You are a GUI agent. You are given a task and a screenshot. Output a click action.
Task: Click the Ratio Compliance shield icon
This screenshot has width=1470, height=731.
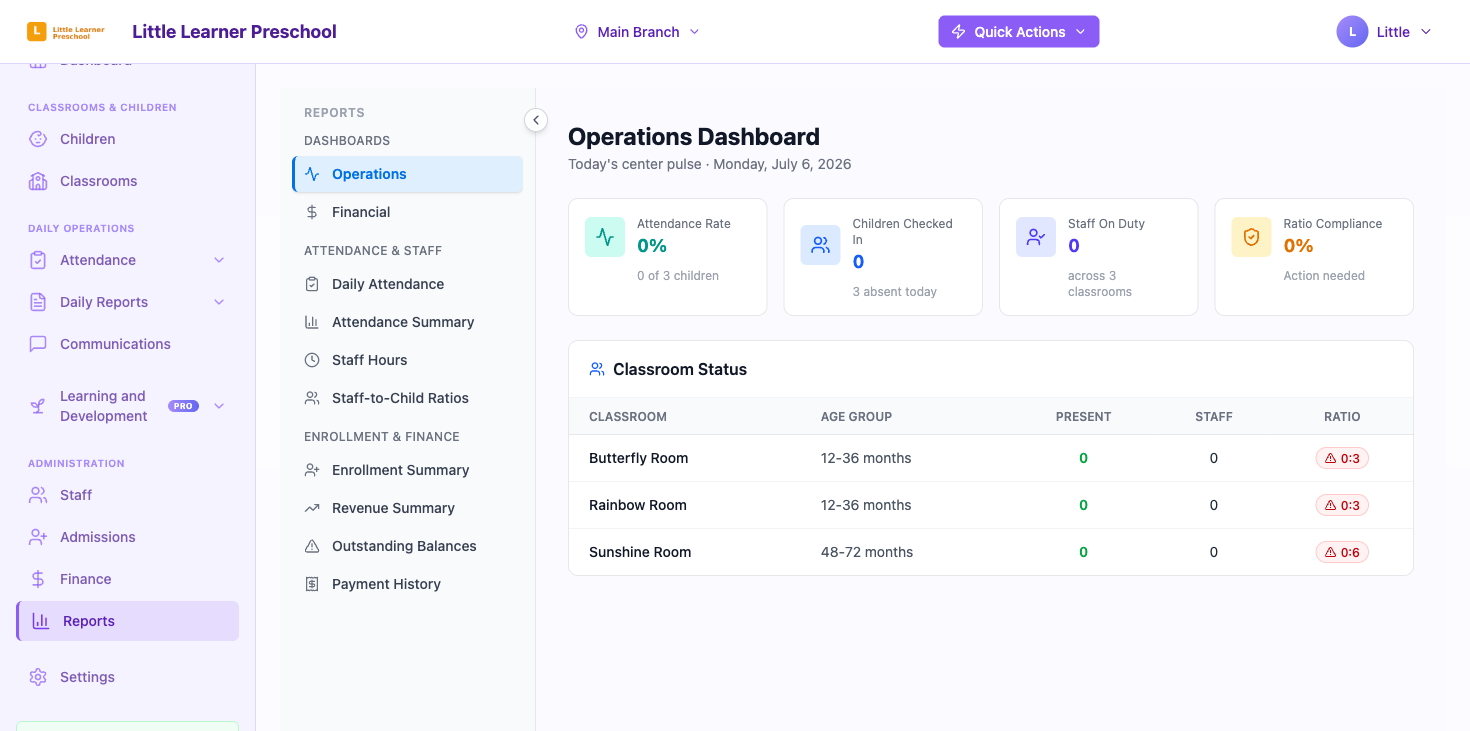point(1251,237)
